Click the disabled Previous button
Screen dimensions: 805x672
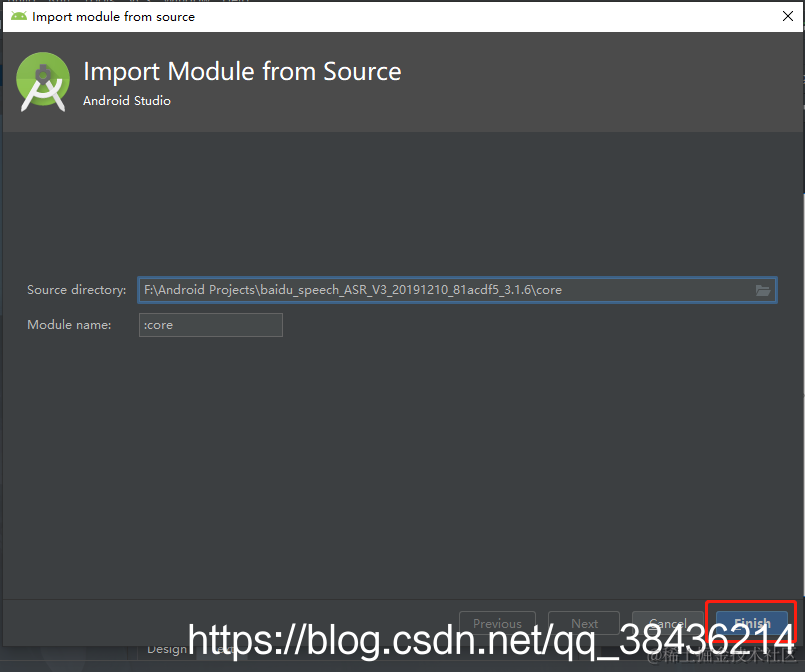pos(497,623)
